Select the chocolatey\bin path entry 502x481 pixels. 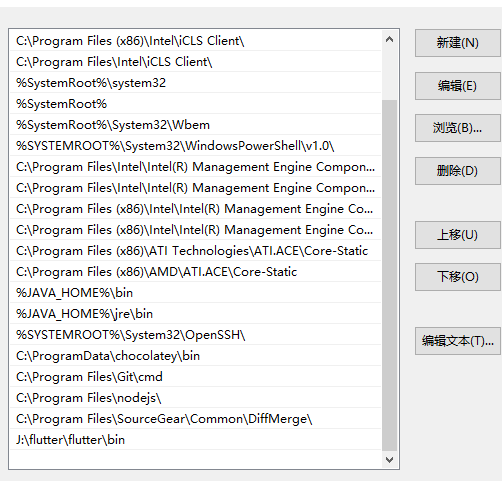point(195,356)
